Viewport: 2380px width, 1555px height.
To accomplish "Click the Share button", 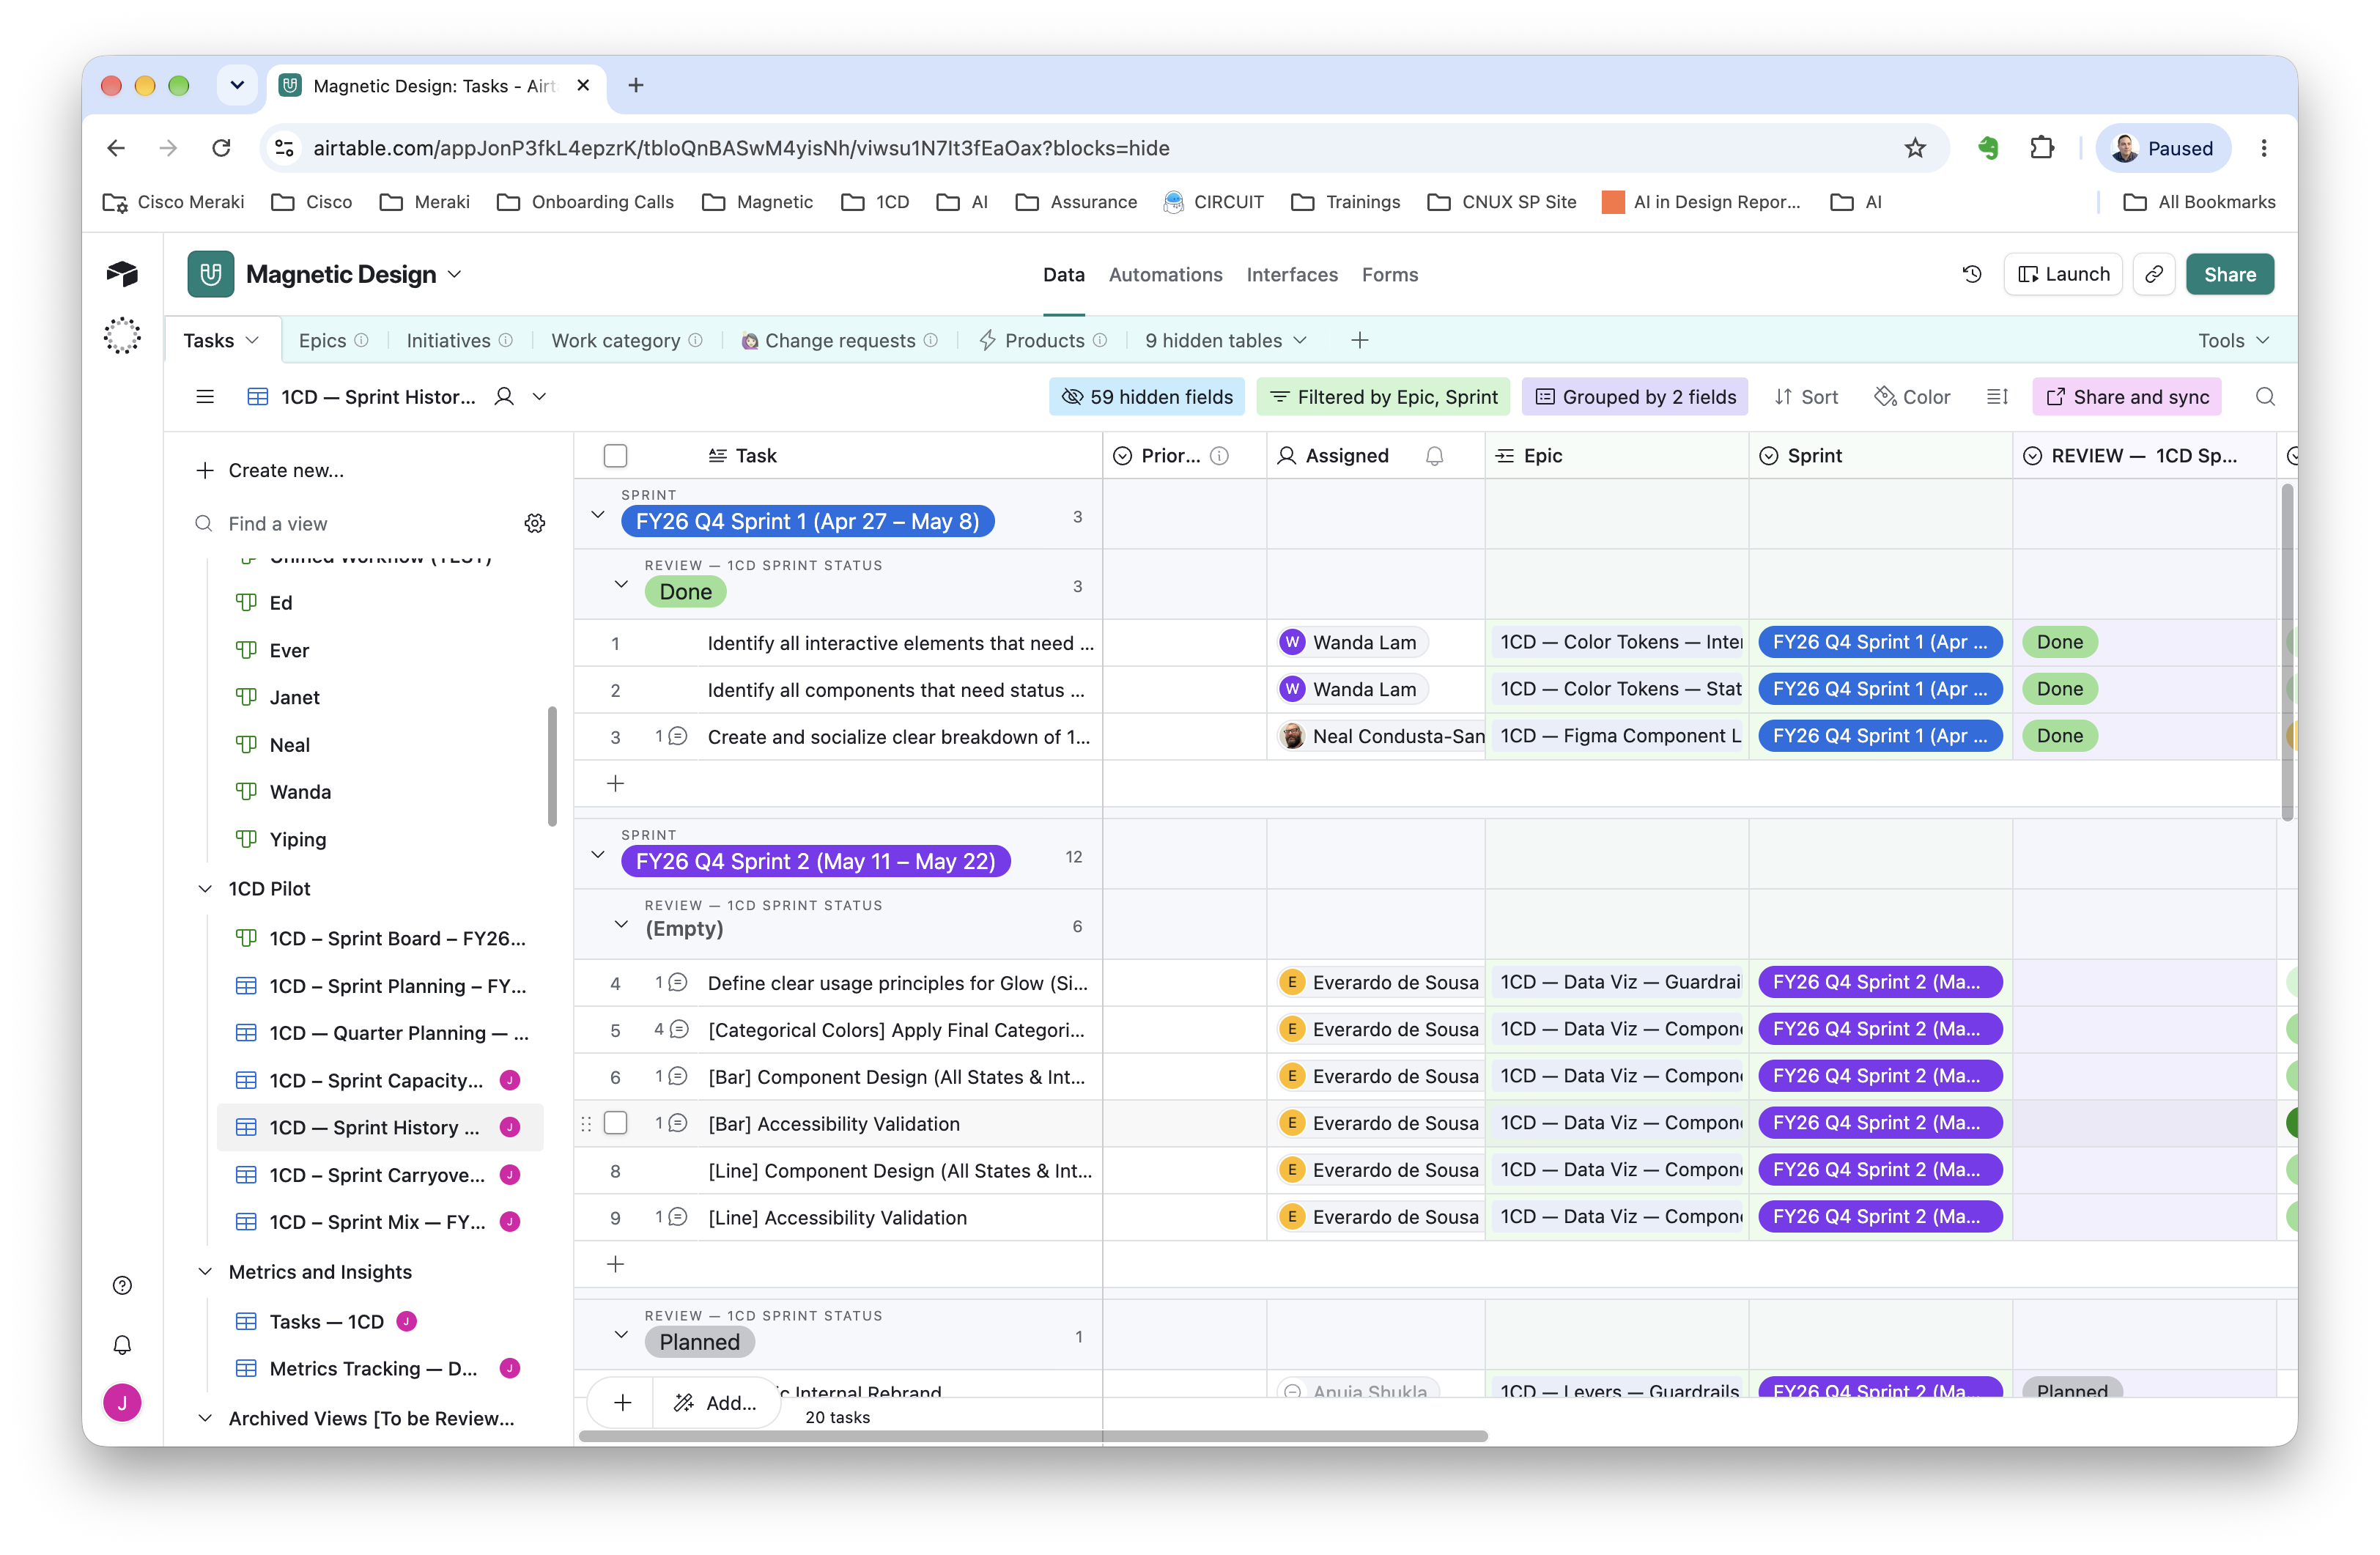I will point(2229,274).
